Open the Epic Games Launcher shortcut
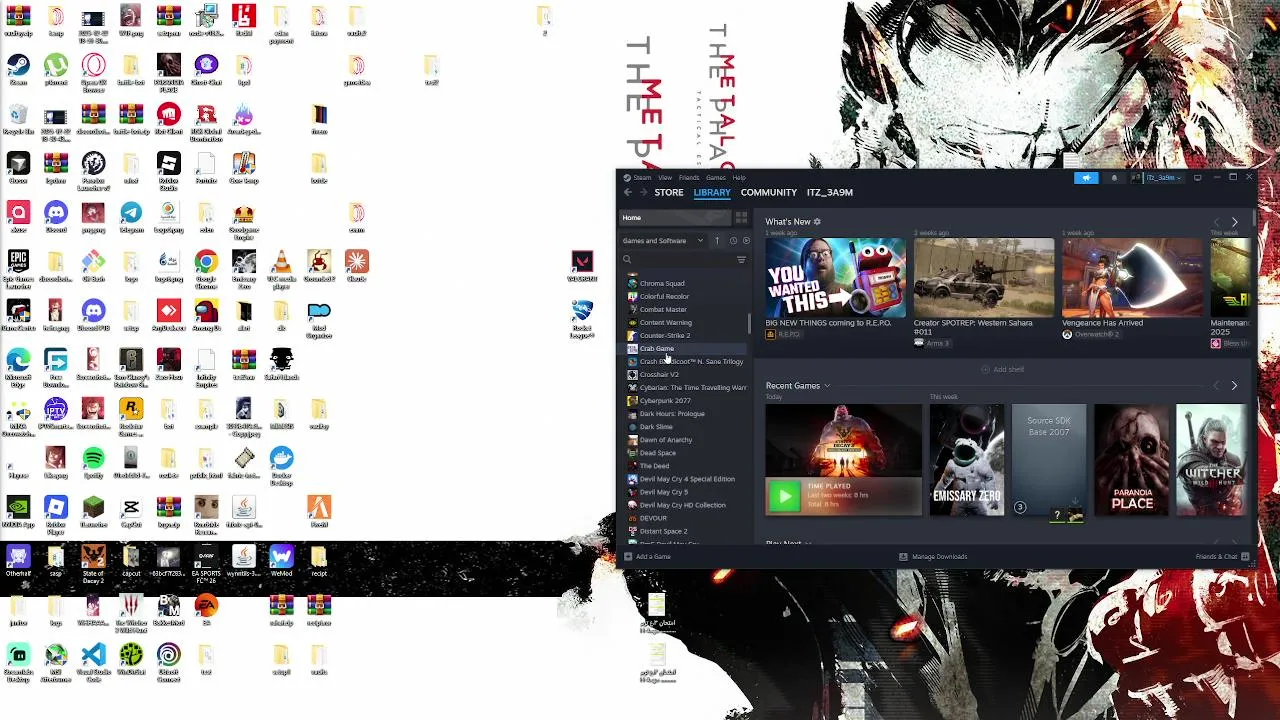The image size is (1280, 720). [x=18, y=267]
